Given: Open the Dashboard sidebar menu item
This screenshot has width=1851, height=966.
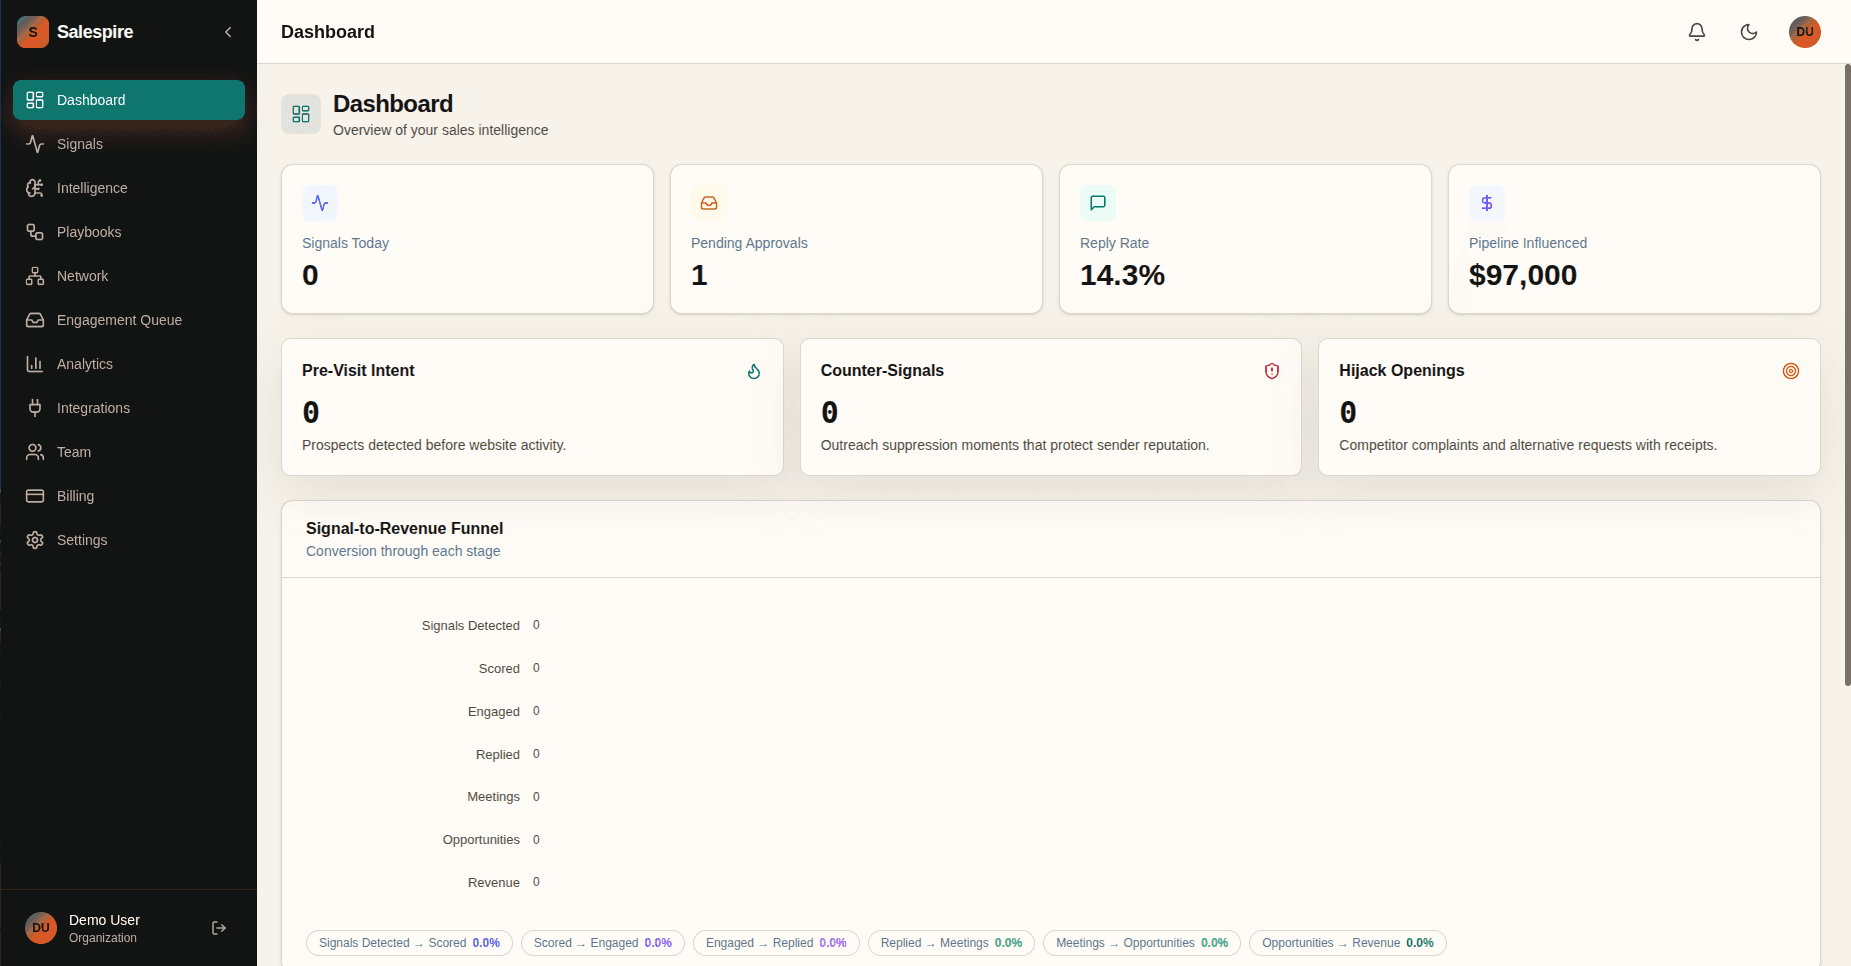Looking at the screenshot, I should [x=129, y=100].
